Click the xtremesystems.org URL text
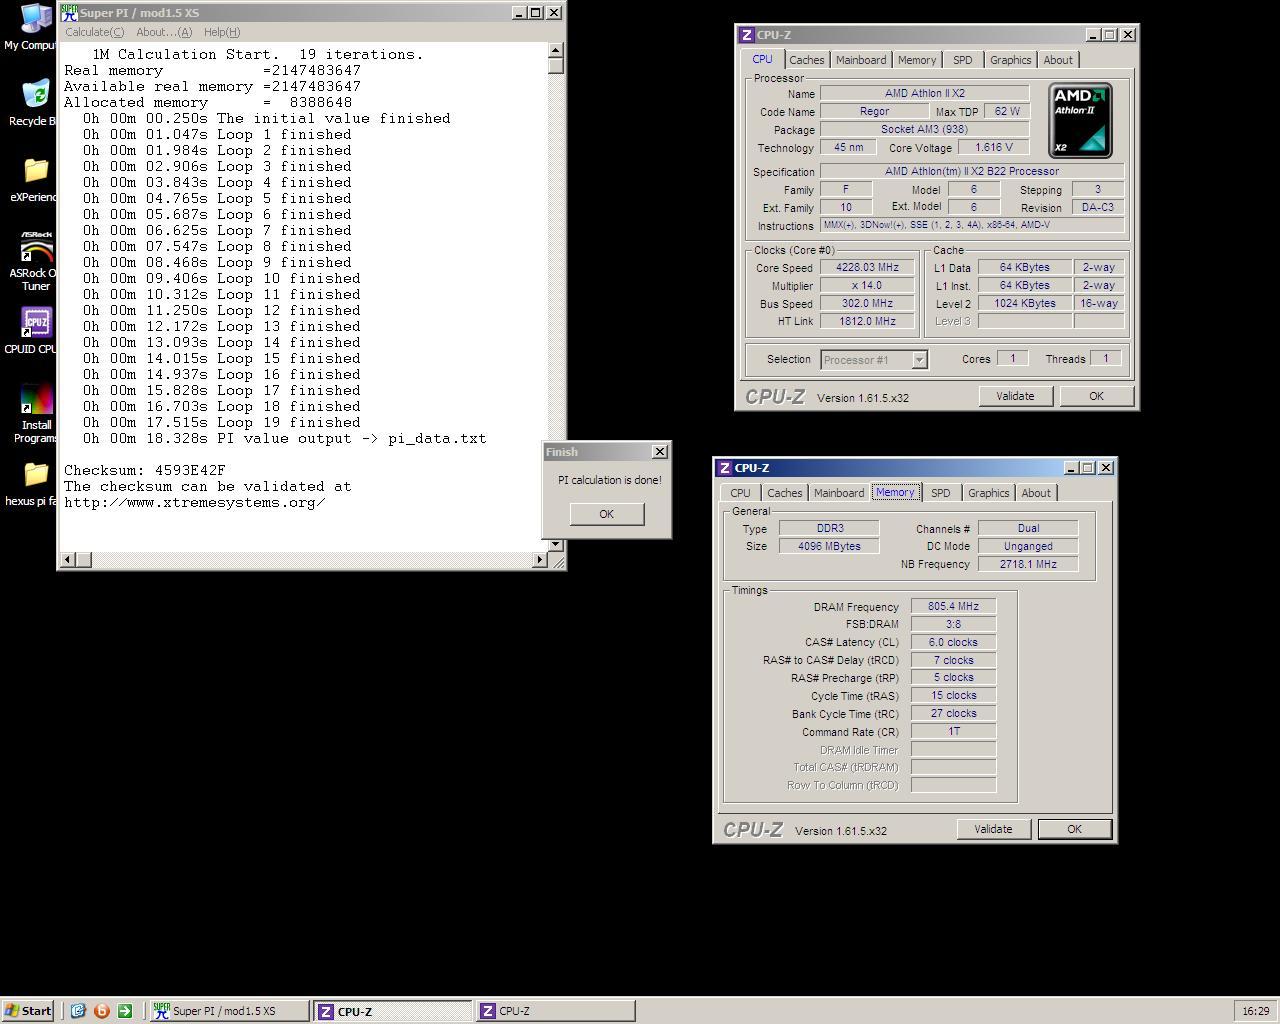The height and width of the screenshot is (1024, 1280). (x=195, y=502)
